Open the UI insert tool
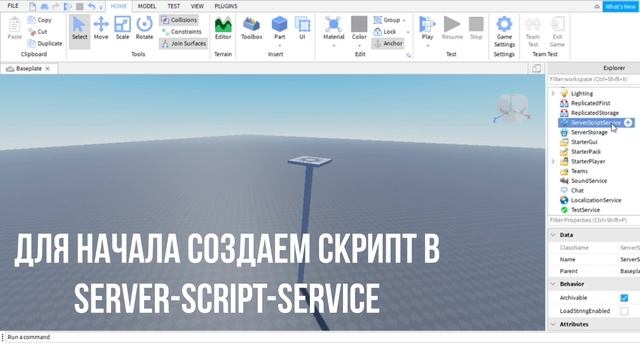This screenshot has height=360, width=640. (302, 28)
